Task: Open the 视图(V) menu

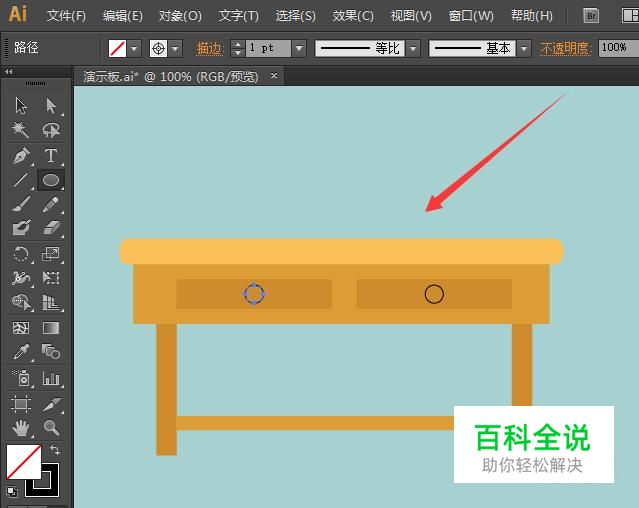Action: click(411, 16)
